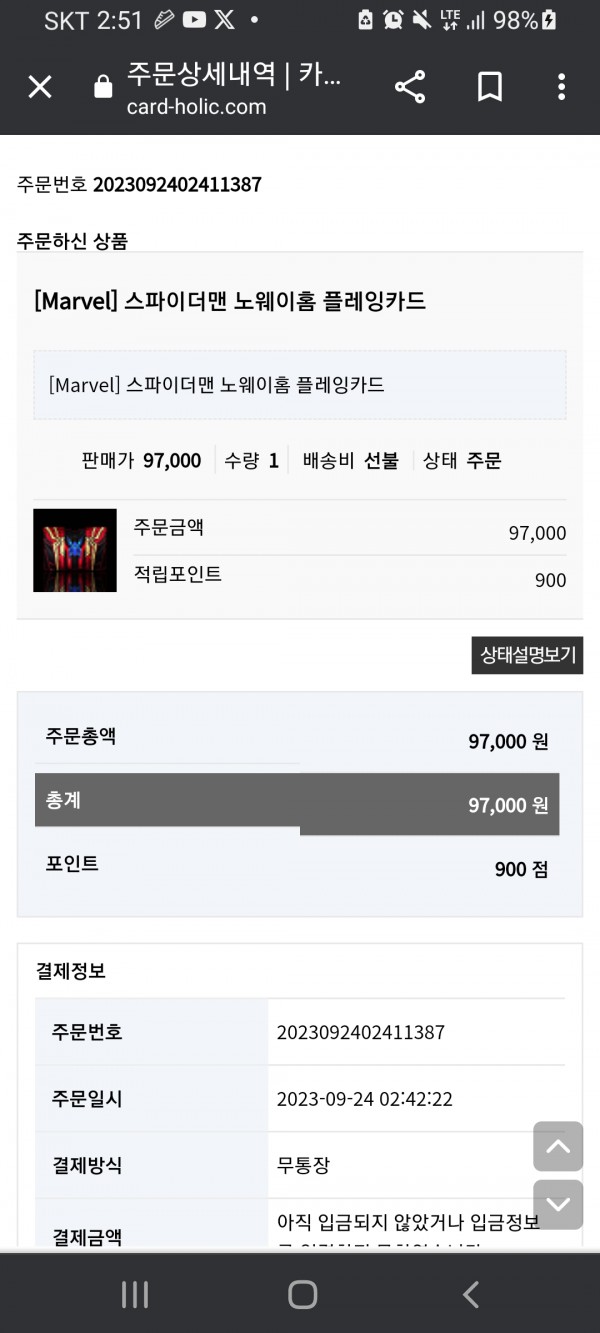Bookmark this order details page
Image resolution: width=600 pixels, height=1333 pixels.
[489, 88]
